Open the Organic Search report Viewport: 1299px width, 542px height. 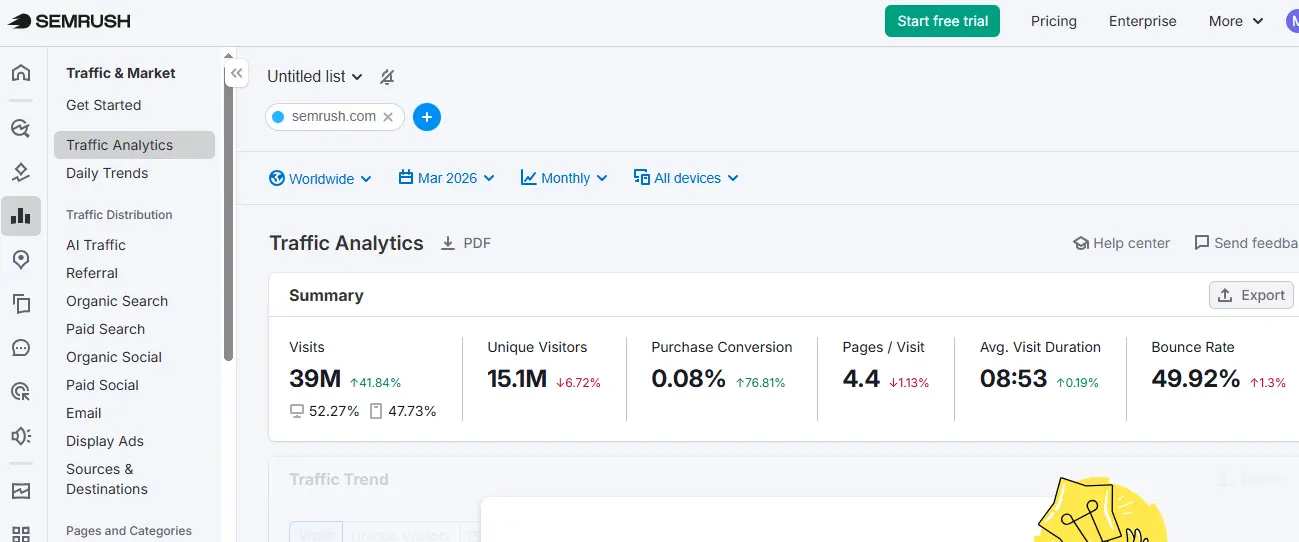(x=117, y=301)
